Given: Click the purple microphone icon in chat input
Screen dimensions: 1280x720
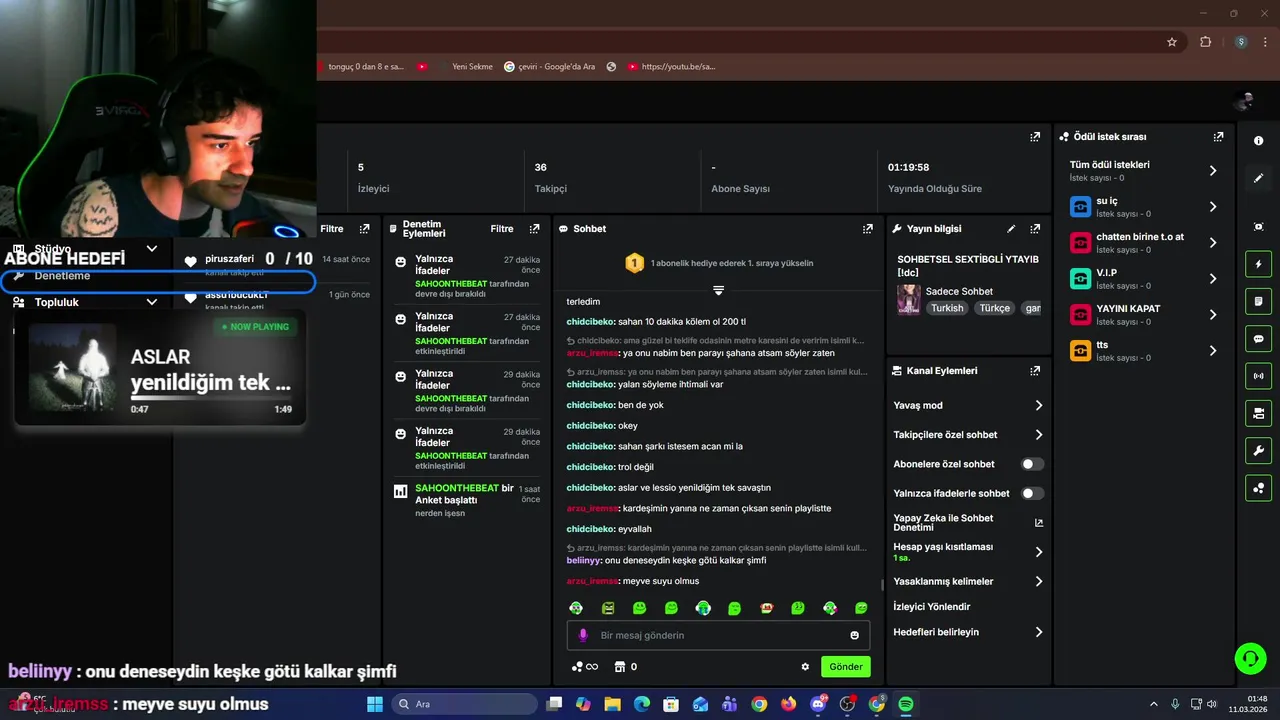Looking at the screenshot, I should coord(584,635).
